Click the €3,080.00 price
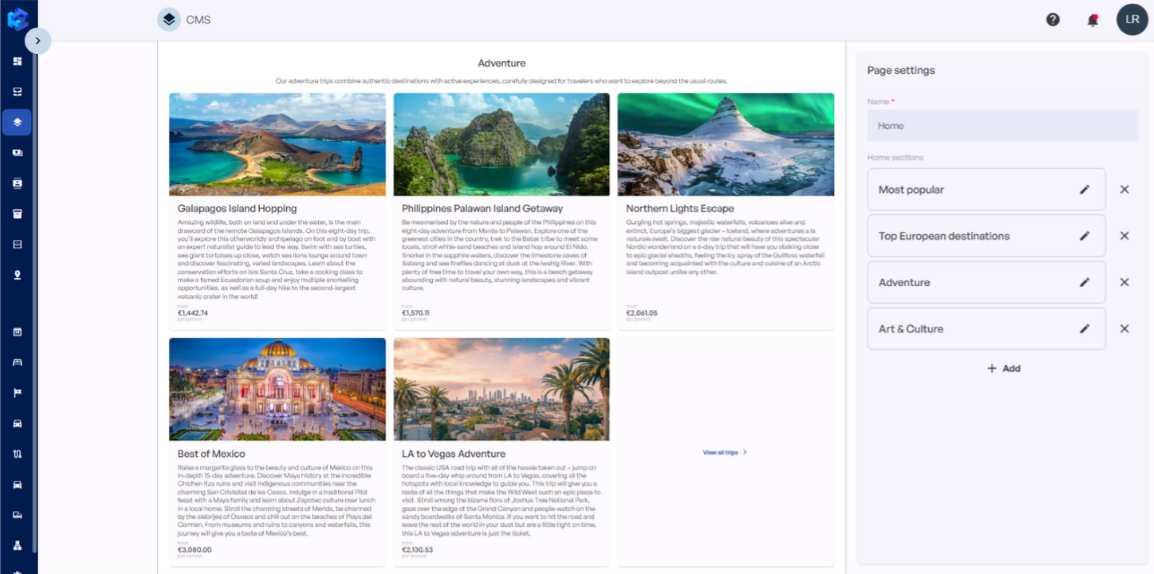Image resolution: width=1154 pixels, height=574 pixels. click(194, 550)
